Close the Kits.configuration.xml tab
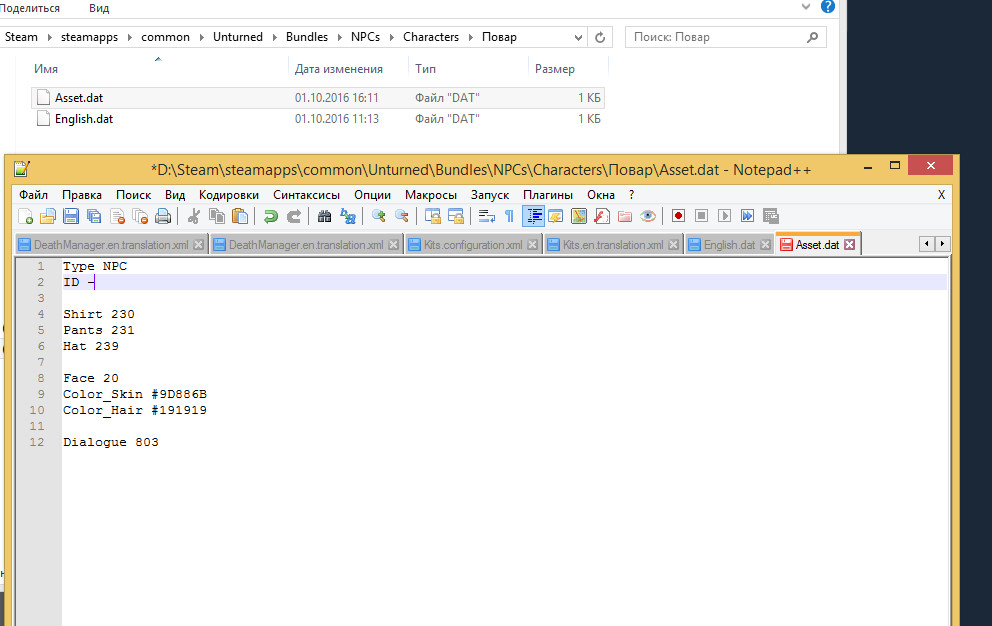Image resolution: width=992 pixels, height=626 pixels. [x=533, y=245]
